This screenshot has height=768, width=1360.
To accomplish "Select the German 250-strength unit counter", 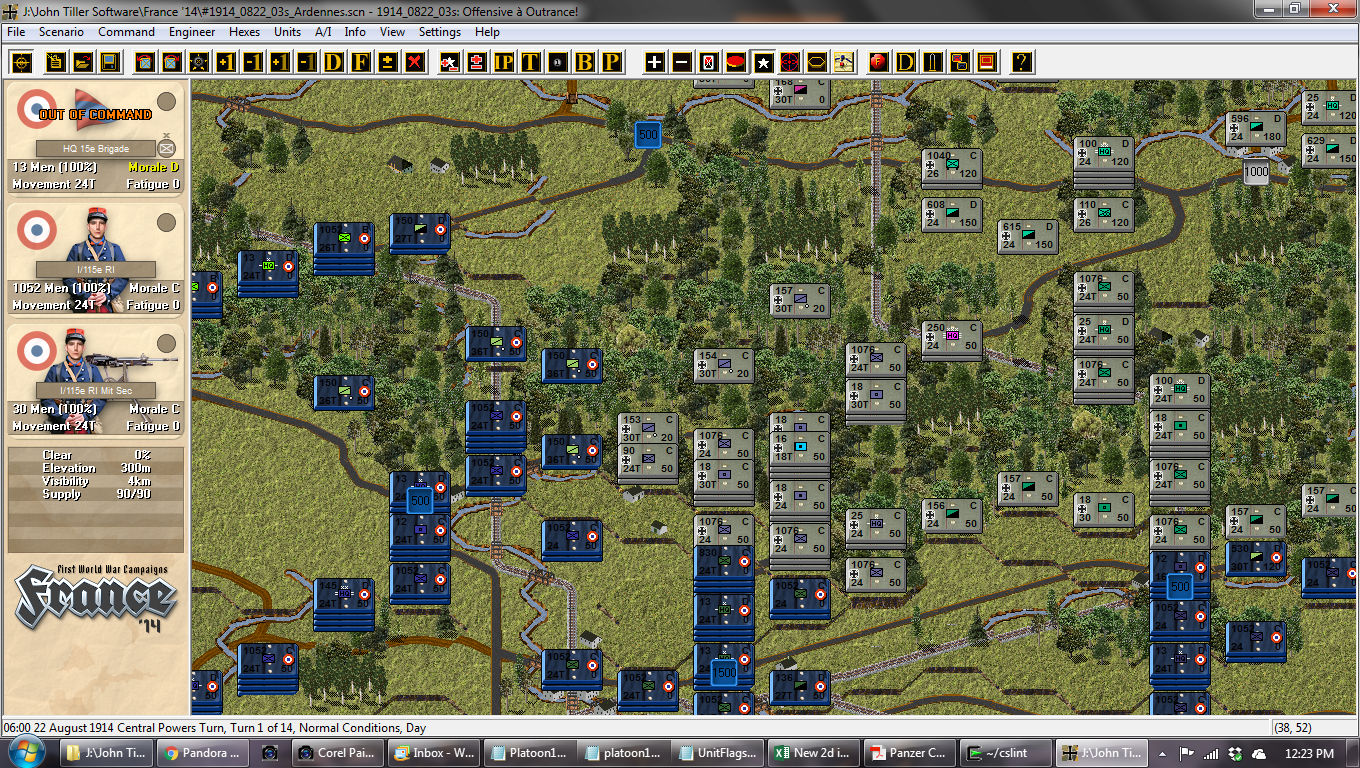I will 952,339.
